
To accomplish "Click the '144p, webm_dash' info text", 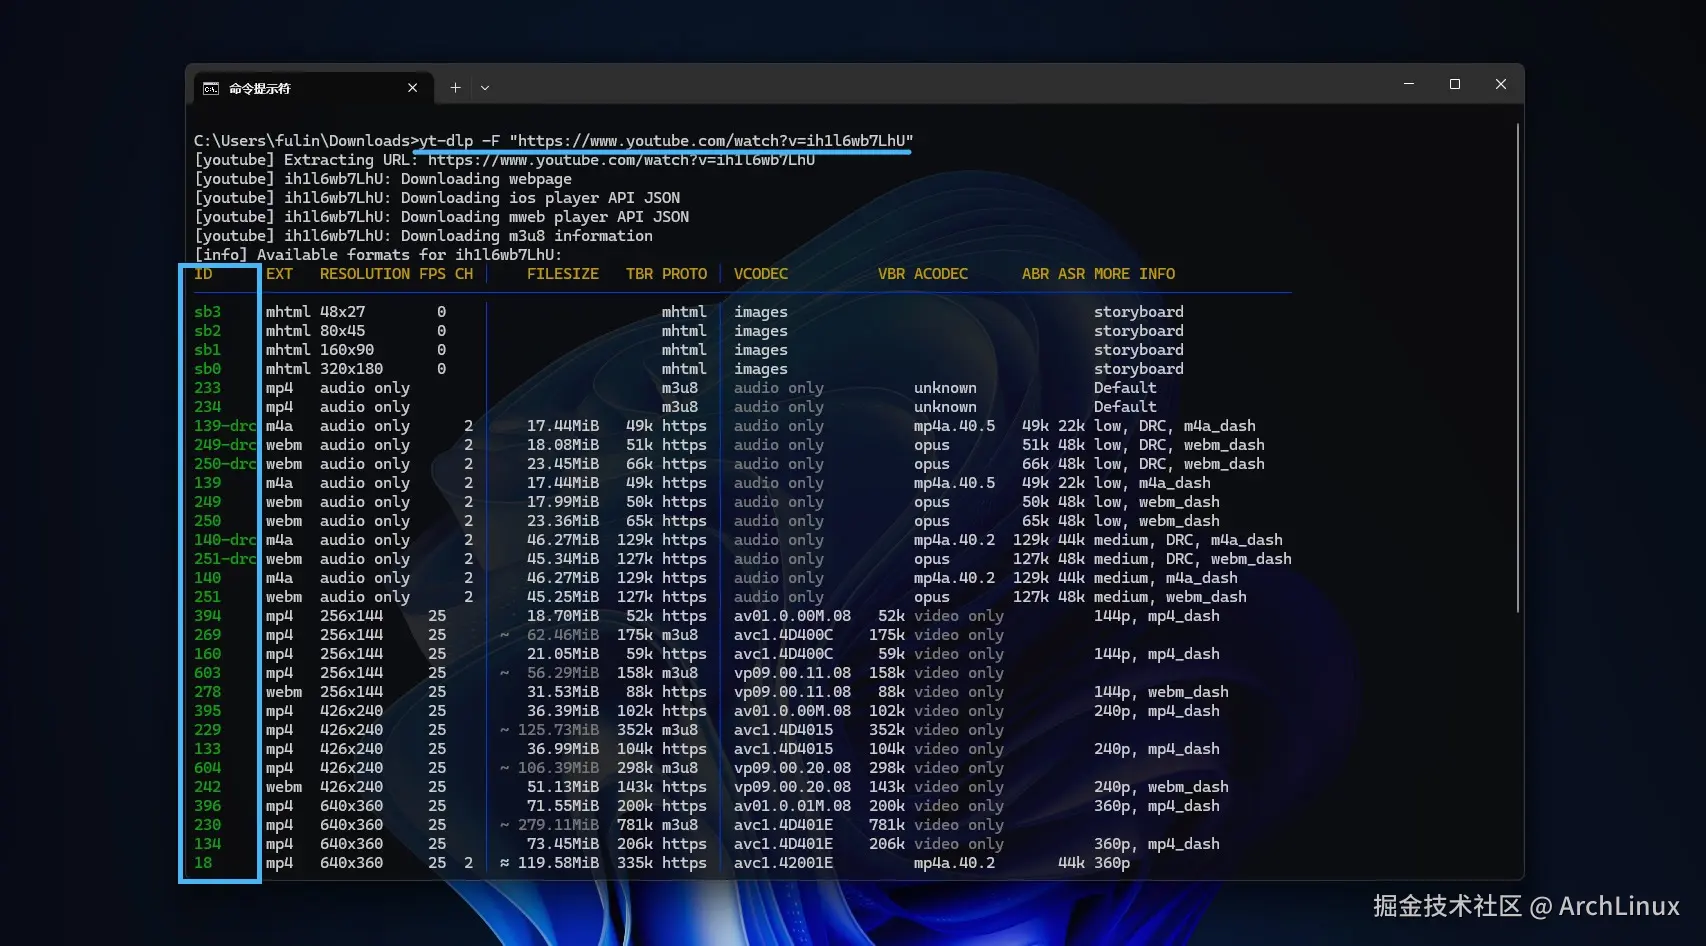I will (x=1161, y=692).
